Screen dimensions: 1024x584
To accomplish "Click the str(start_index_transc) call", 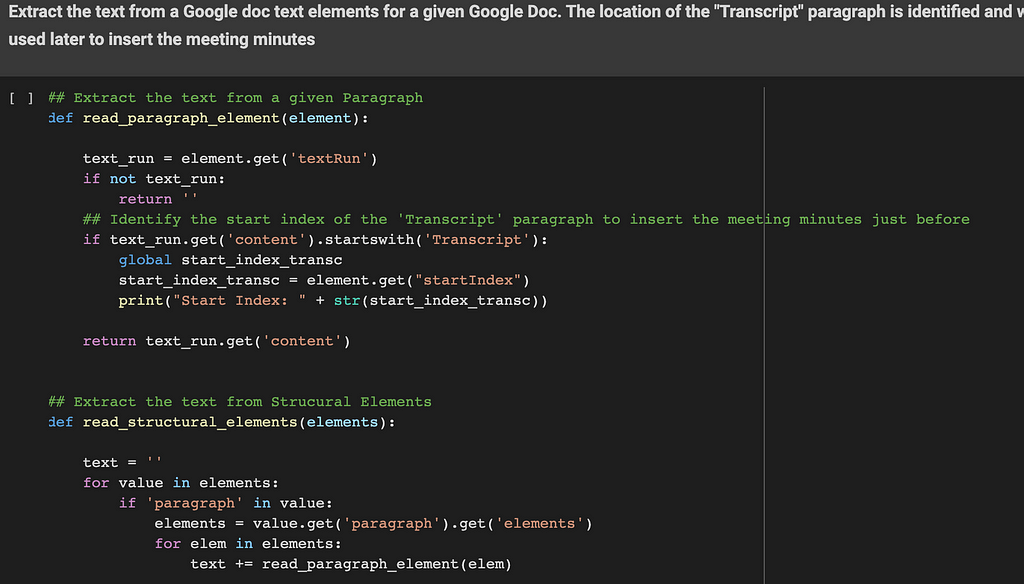I will pos(436,300).
